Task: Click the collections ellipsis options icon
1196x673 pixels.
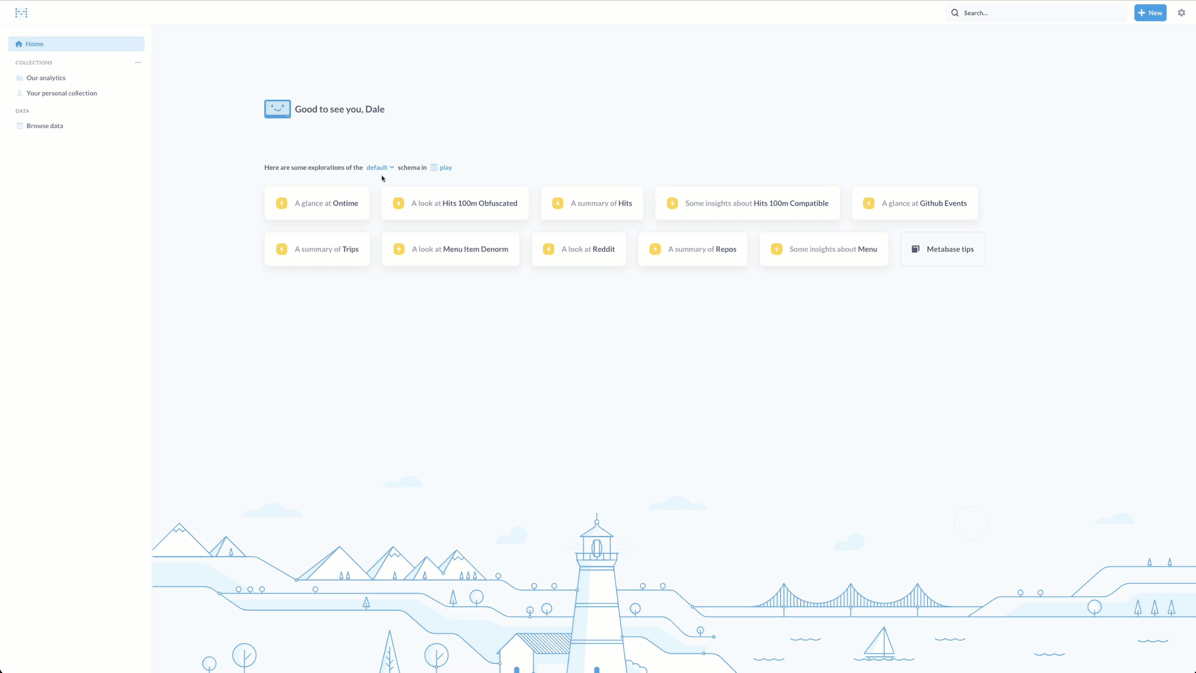Action: click(x=138, y=62)
